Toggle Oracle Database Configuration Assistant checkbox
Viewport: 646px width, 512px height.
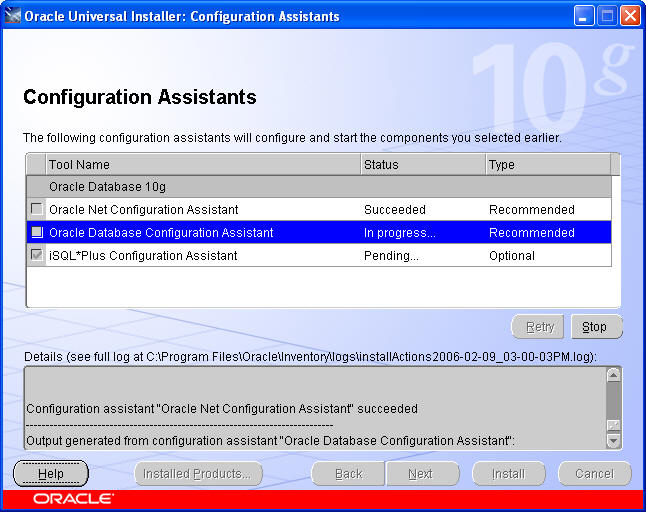tap(37, 232)
